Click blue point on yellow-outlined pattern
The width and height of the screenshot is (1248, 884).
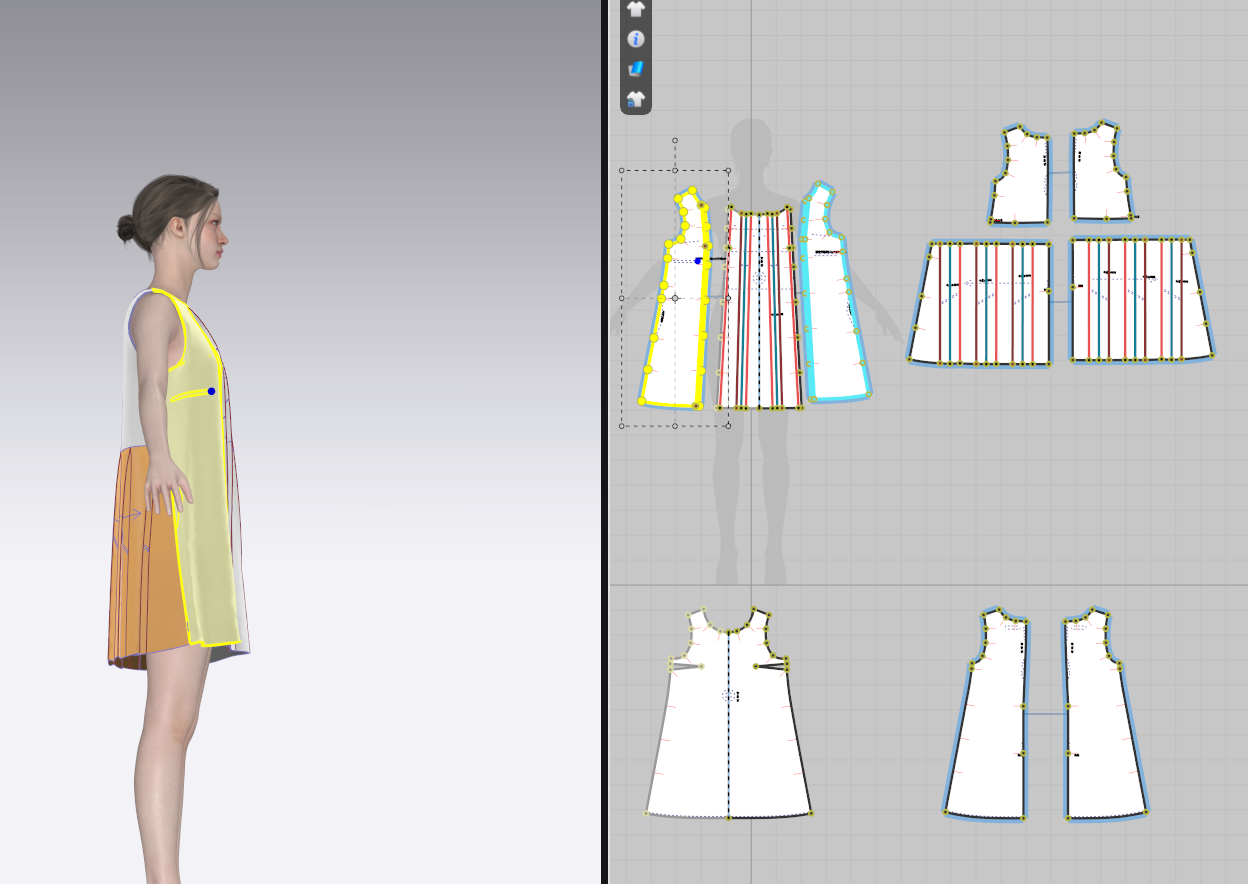pos(698,261)
